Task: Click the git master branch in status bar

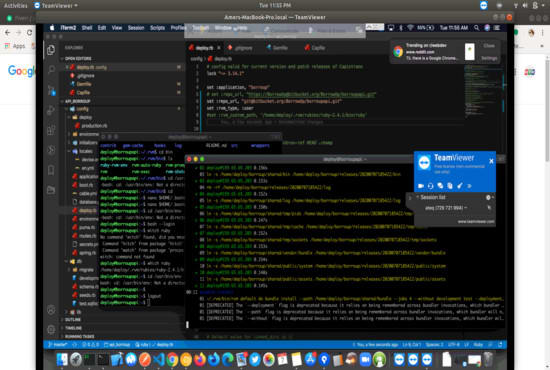Action: (x=58, y=345)
